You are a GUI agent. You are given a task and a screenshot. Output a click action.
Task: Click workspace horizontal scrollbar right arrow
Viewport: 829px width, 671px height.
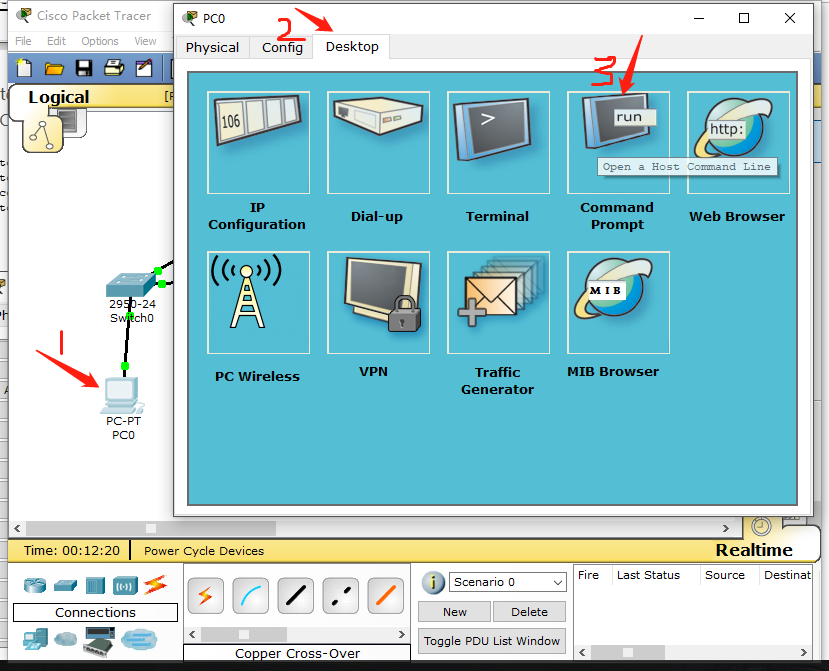click(x=726, y=528)
